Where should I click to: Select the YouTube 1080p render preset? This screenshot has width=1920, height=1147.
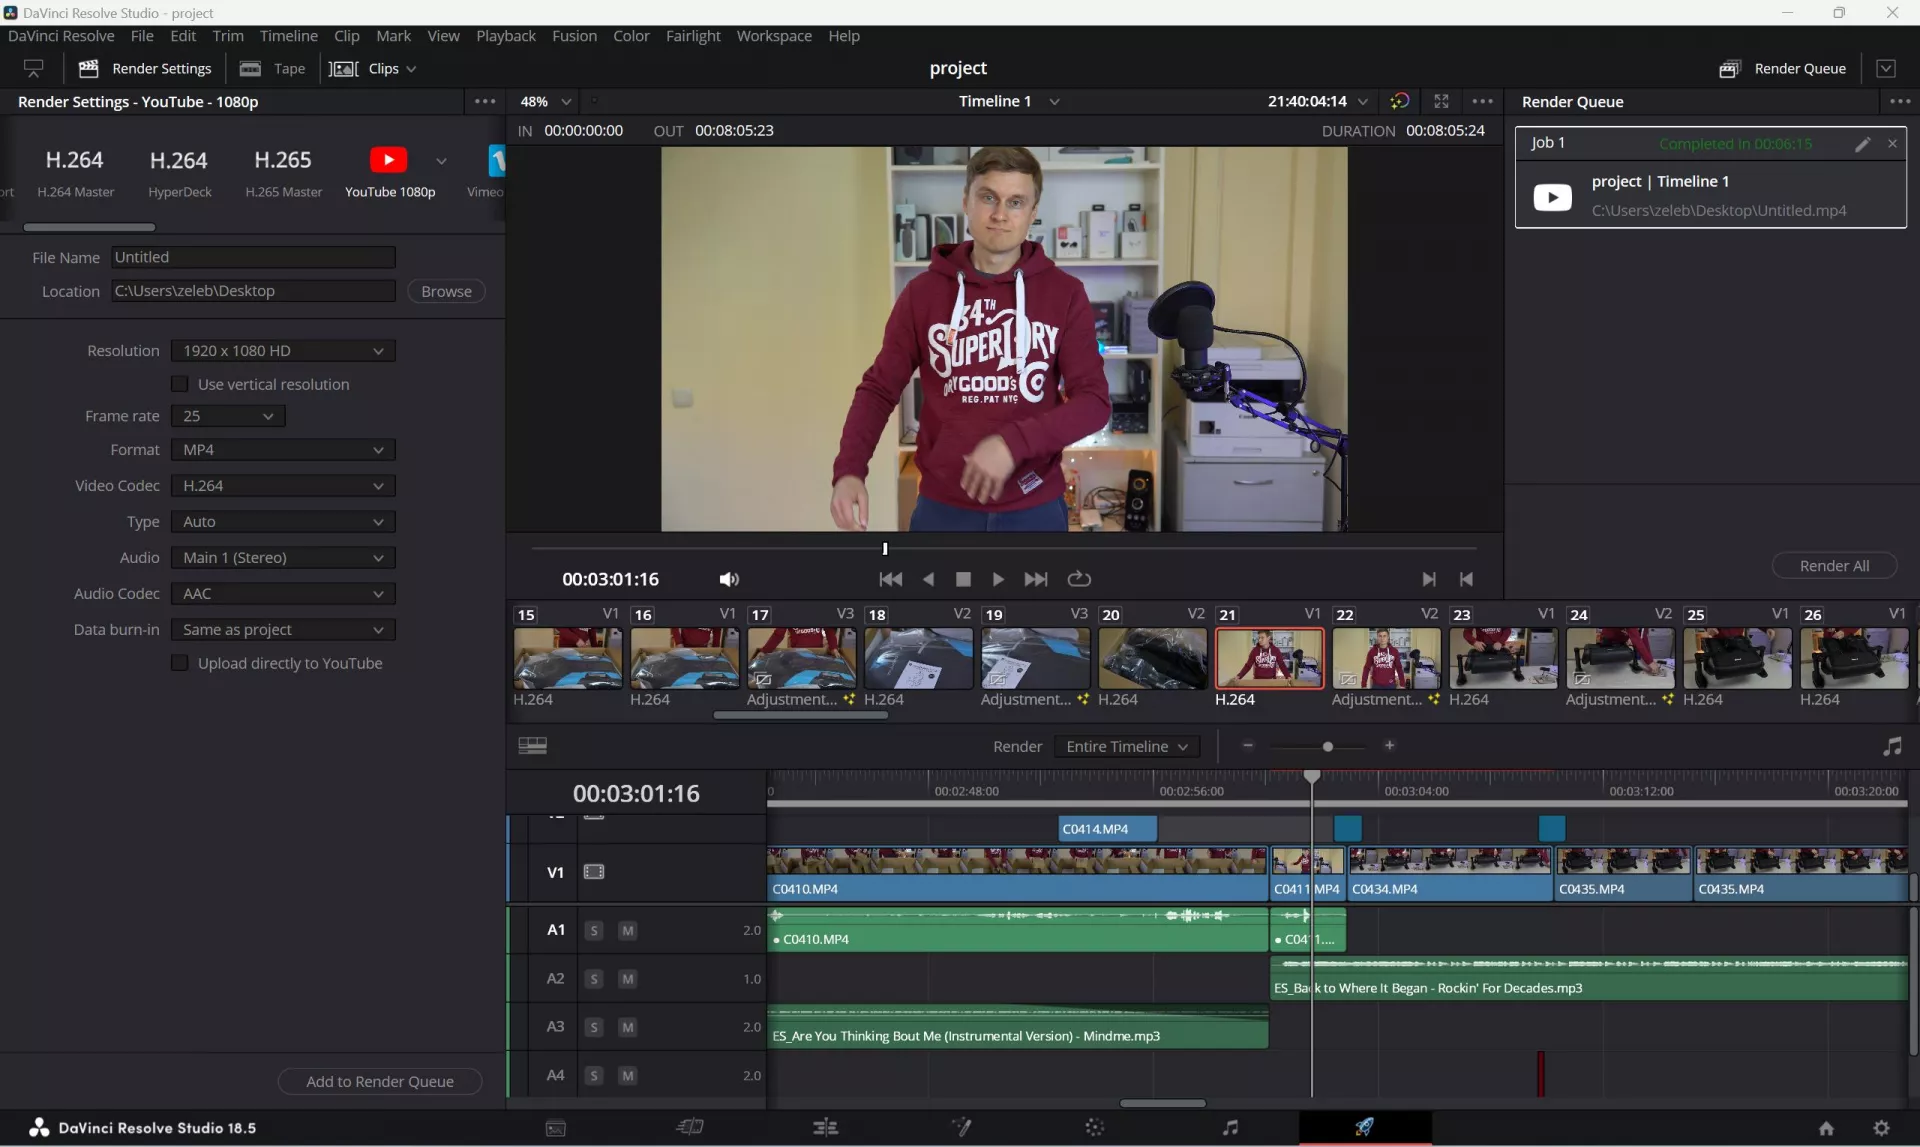(x=390, y=172)
